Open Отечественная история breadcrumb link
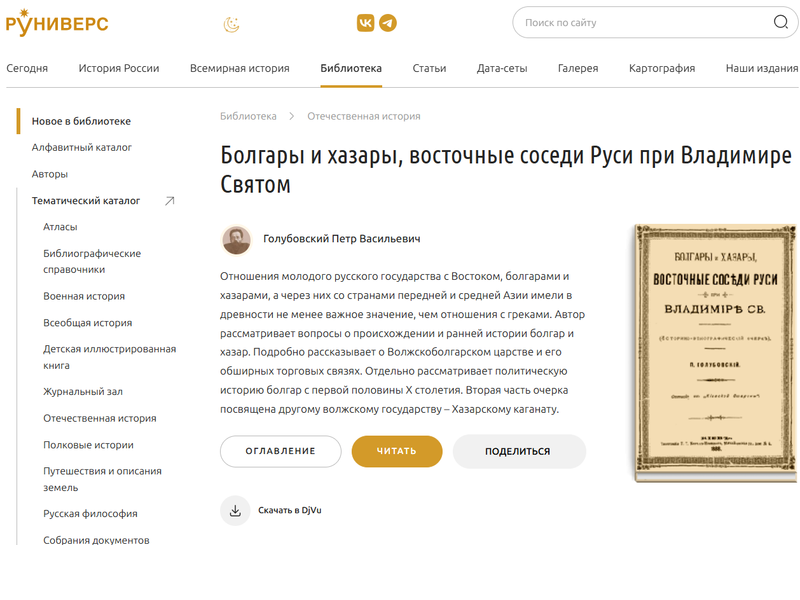The width and height of the screenshot is (800, 600). coord(364,116)
